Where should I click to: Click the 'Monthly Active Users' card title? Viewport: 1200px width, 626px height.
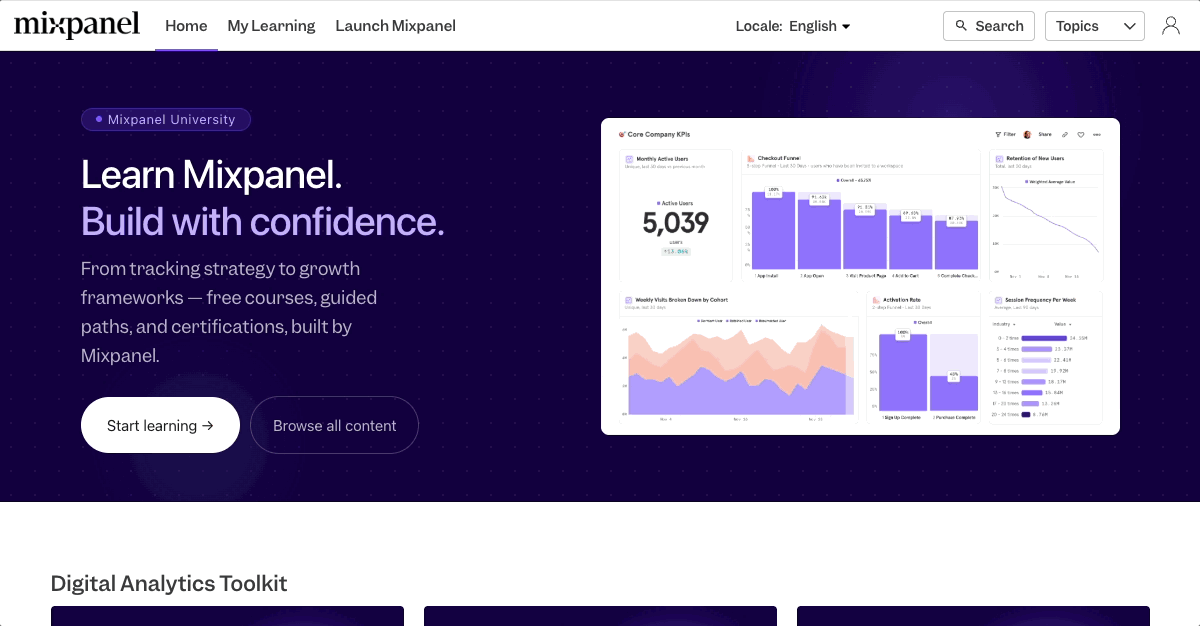662,159
